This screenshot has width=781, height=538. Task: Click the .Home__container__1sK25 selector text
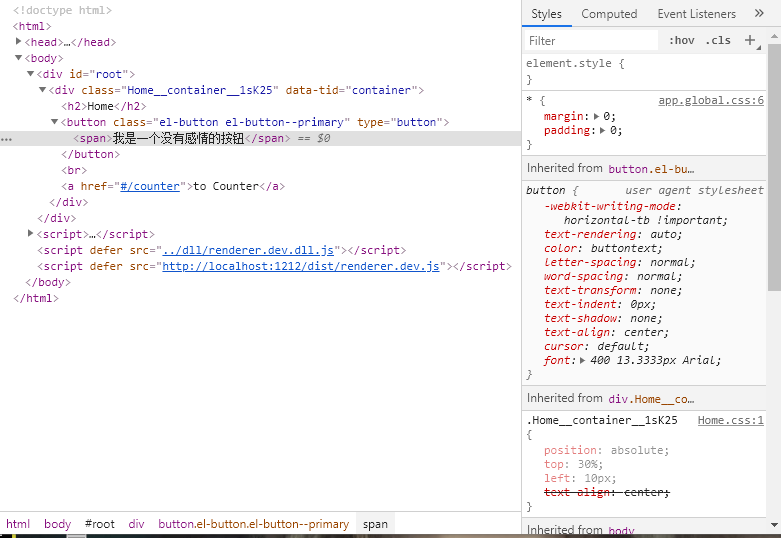602,420
